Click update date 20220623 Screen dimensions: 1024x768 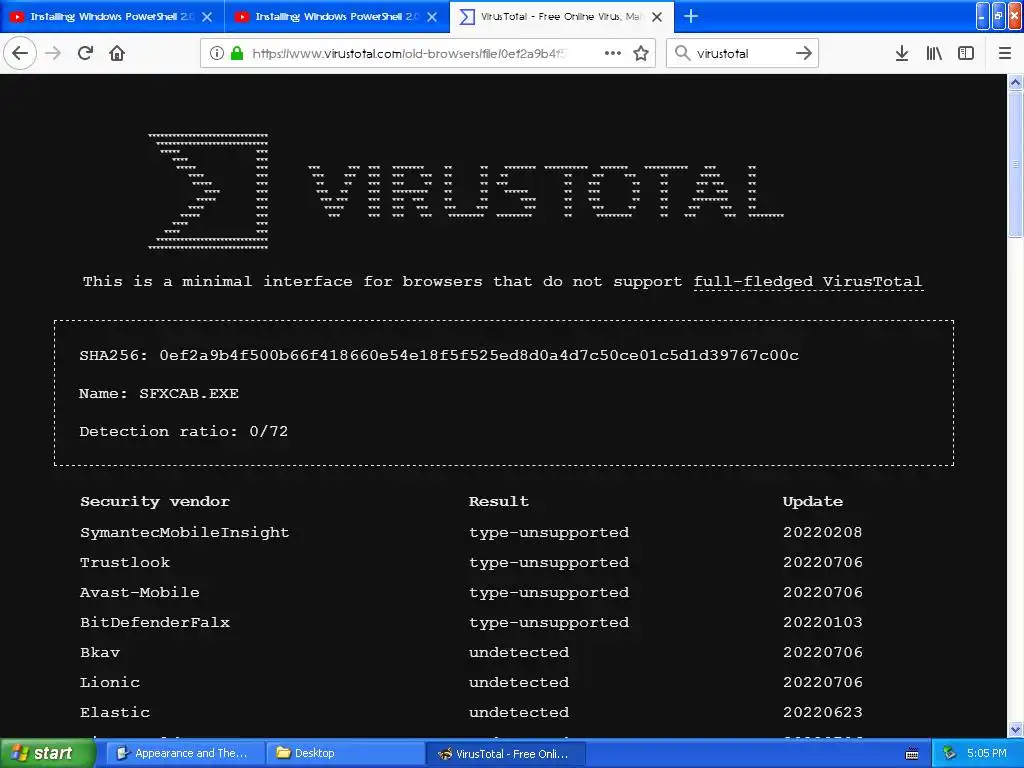(823, 712)
